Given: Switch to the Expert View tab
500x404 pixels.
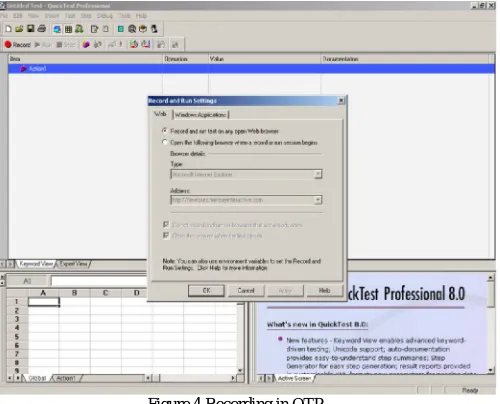Looking at the screenshot, I should [x=74, y=264].
